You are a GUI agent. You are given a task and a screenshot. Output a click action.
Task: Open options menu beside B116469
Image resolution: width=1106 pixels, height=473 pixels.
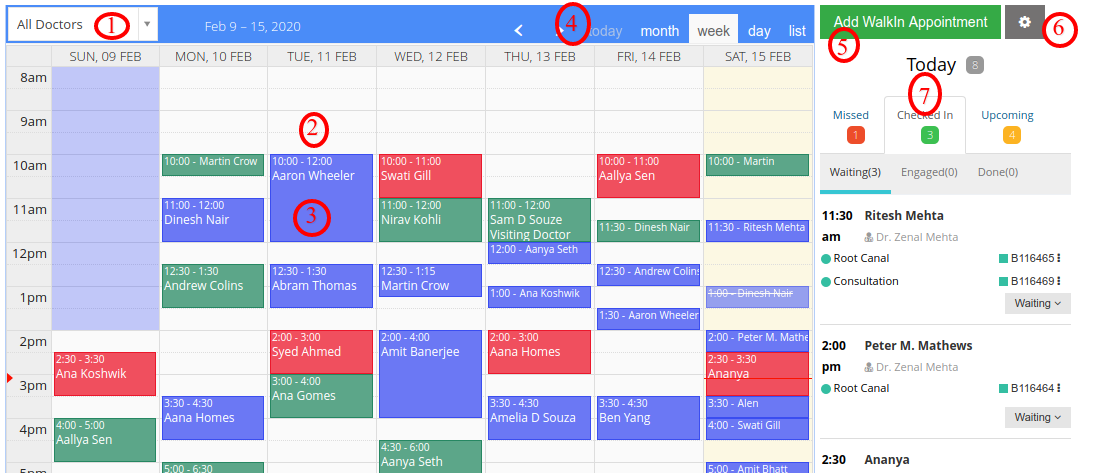1059,281
